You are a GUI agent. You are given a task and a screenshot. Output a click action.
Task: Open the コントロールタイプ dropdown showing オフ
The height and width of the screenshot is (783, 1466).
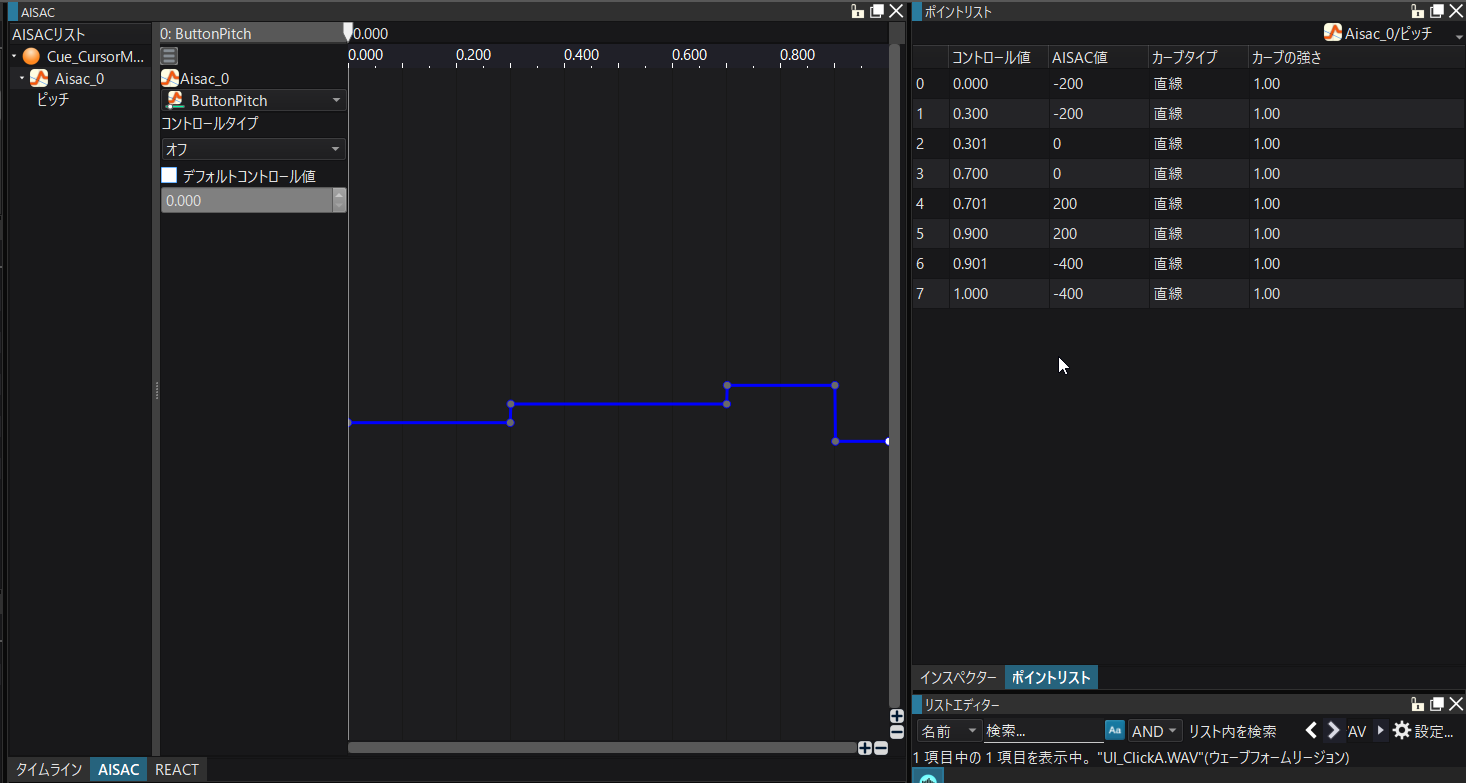click(254, 149)
